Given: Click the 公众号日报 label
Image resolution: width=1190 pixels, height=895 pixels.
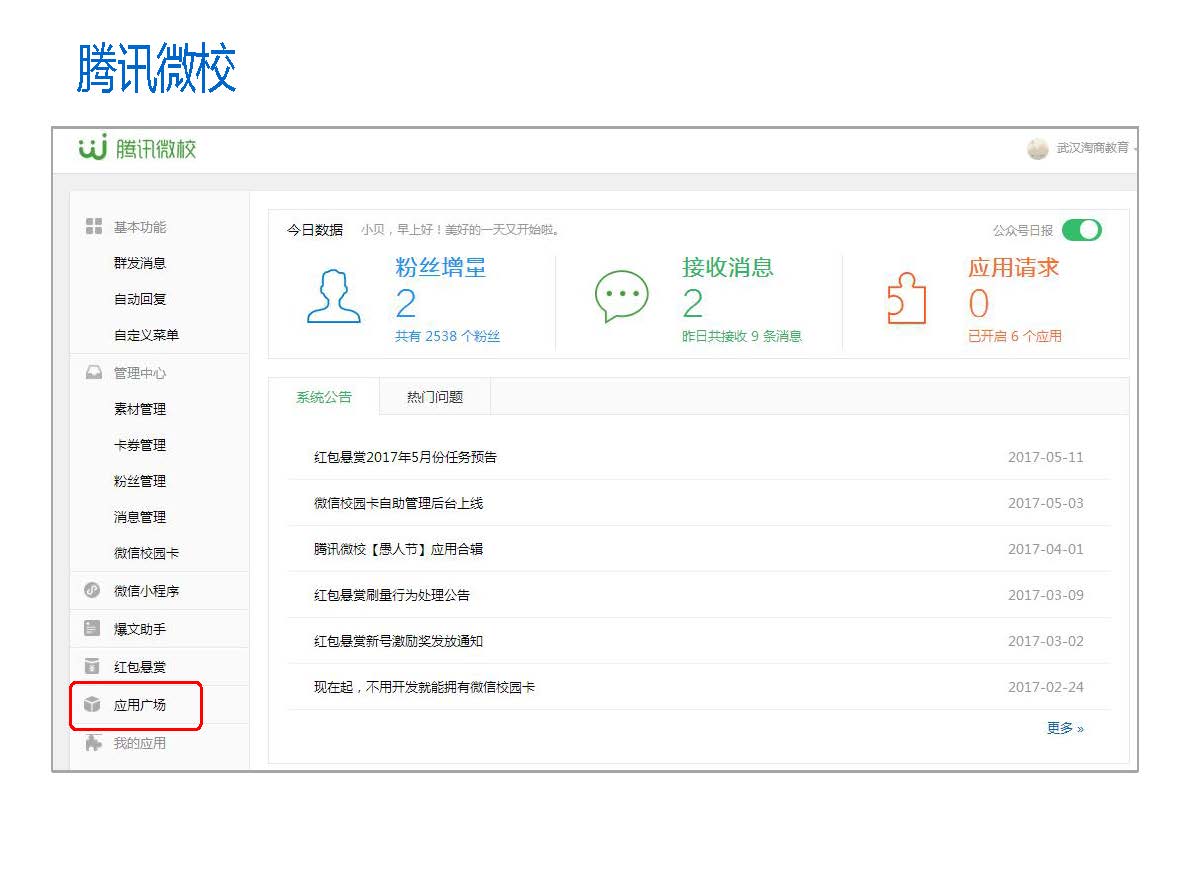Looking at the screenshot, I should pos(1022,230).
